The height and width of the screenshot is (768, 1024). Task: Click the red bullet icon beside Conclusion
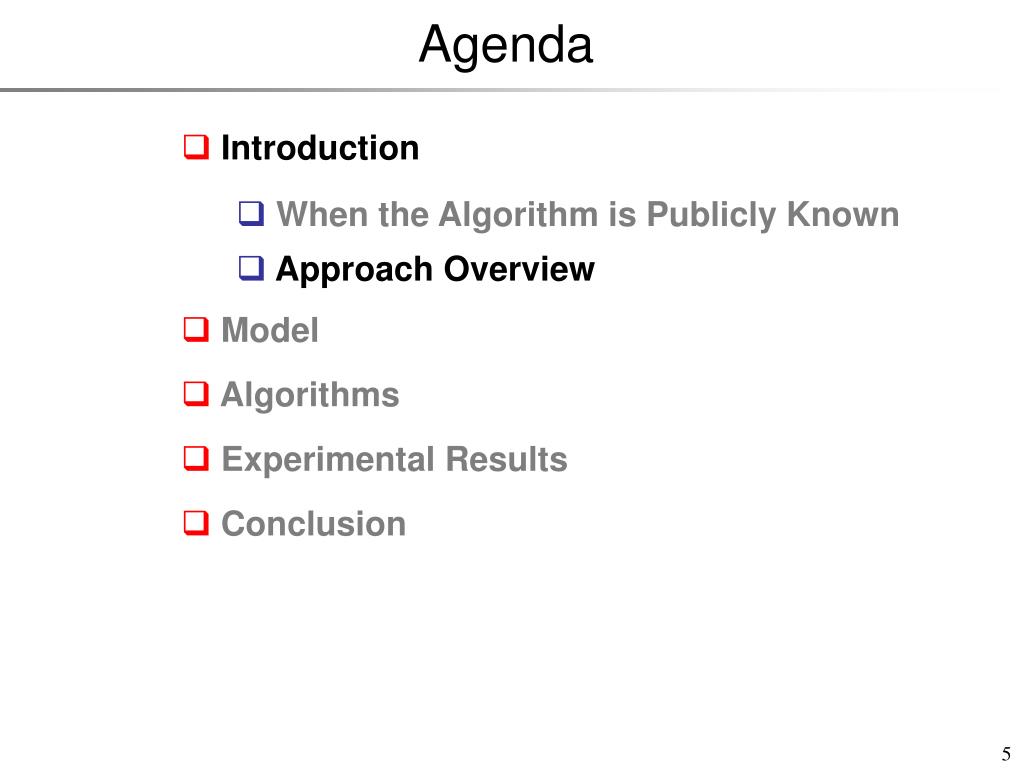197,523
